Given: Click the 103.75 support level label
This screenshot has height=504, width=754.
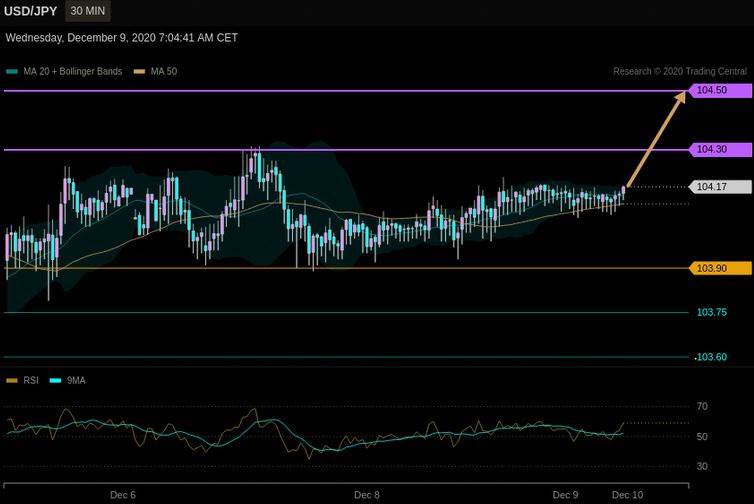Looking at the screenshot, I should click(x=712, y=312).
